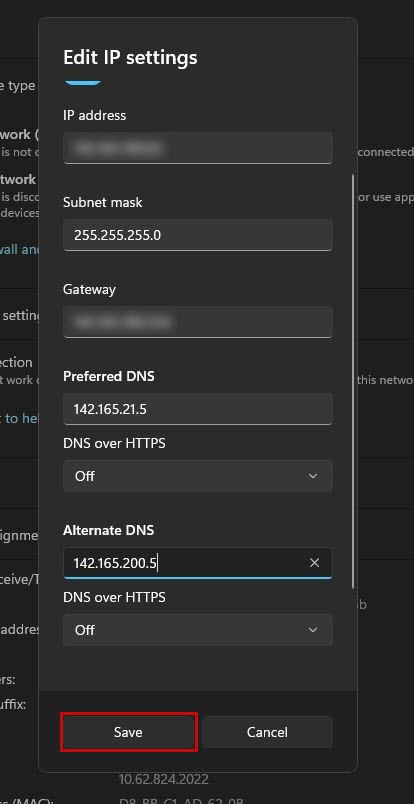The height and width of the screenshot is (804, 414).
Task: Click chevron arrow on Preferred DNS HTTPS dropdown
Action: 313,476
